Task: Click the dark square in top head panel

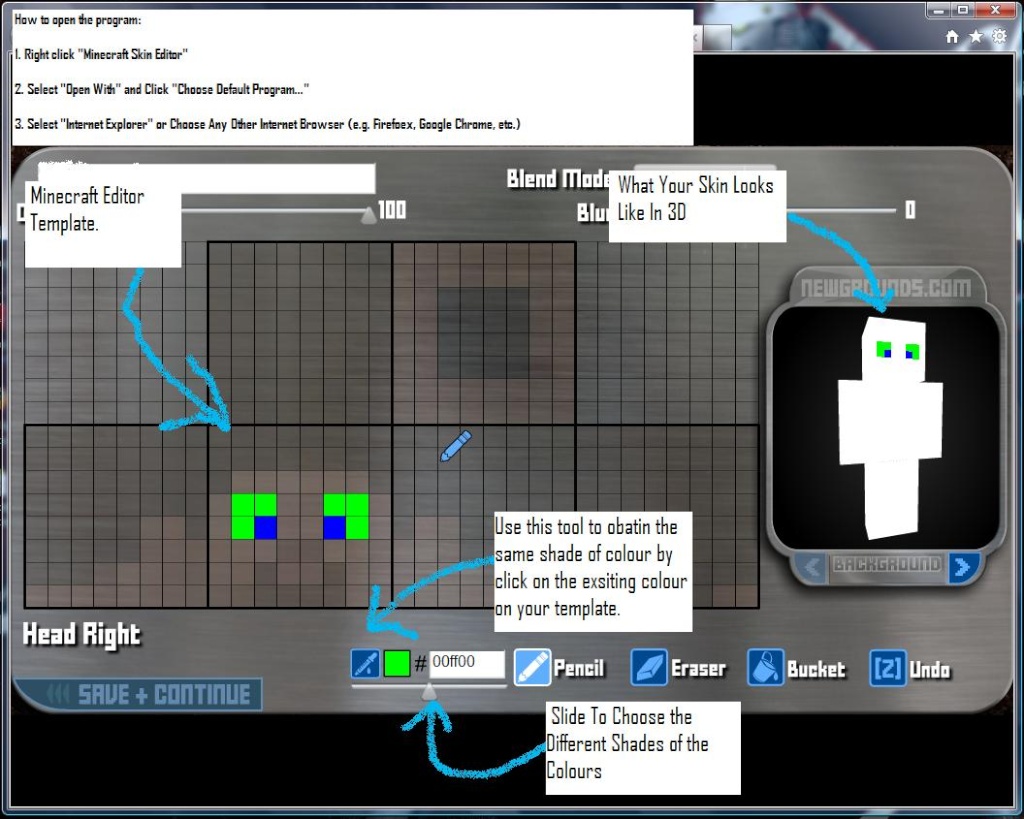Action: coord(484,334)
